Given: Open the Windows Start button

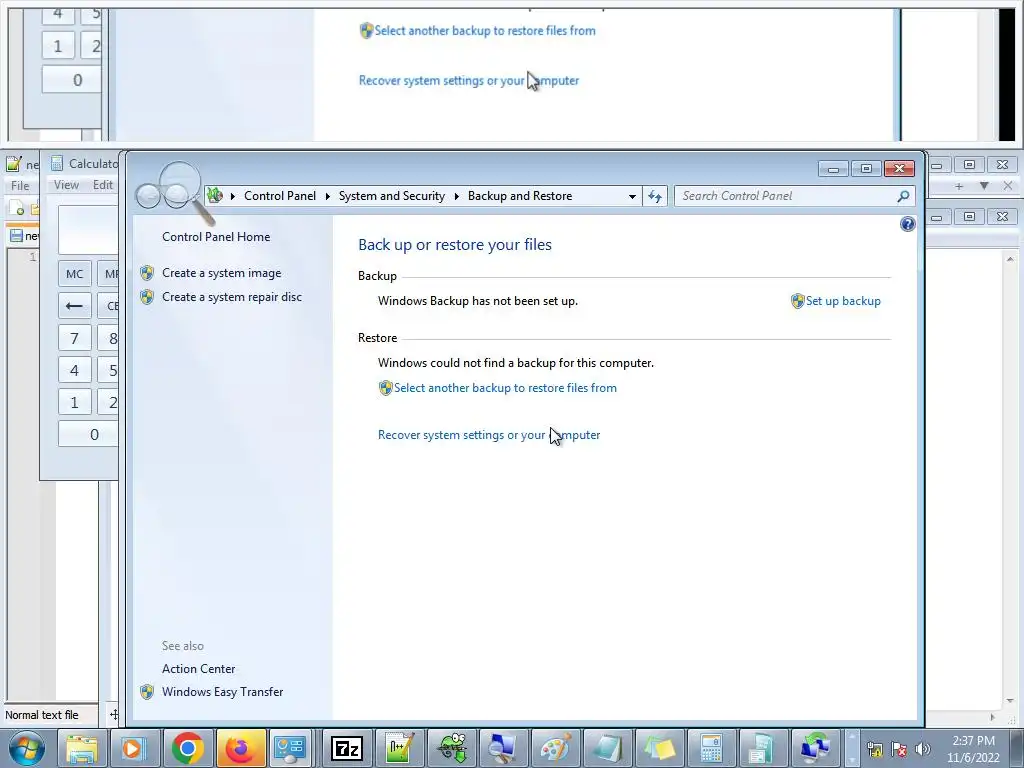Looking at the screenshot, I should coord(26,748).
